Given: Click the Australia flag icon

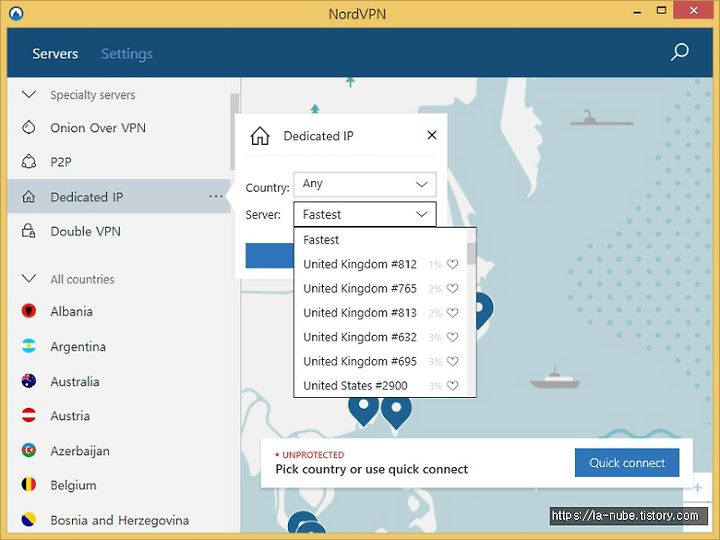Looking at the screenshot, I should pos(28,381).
